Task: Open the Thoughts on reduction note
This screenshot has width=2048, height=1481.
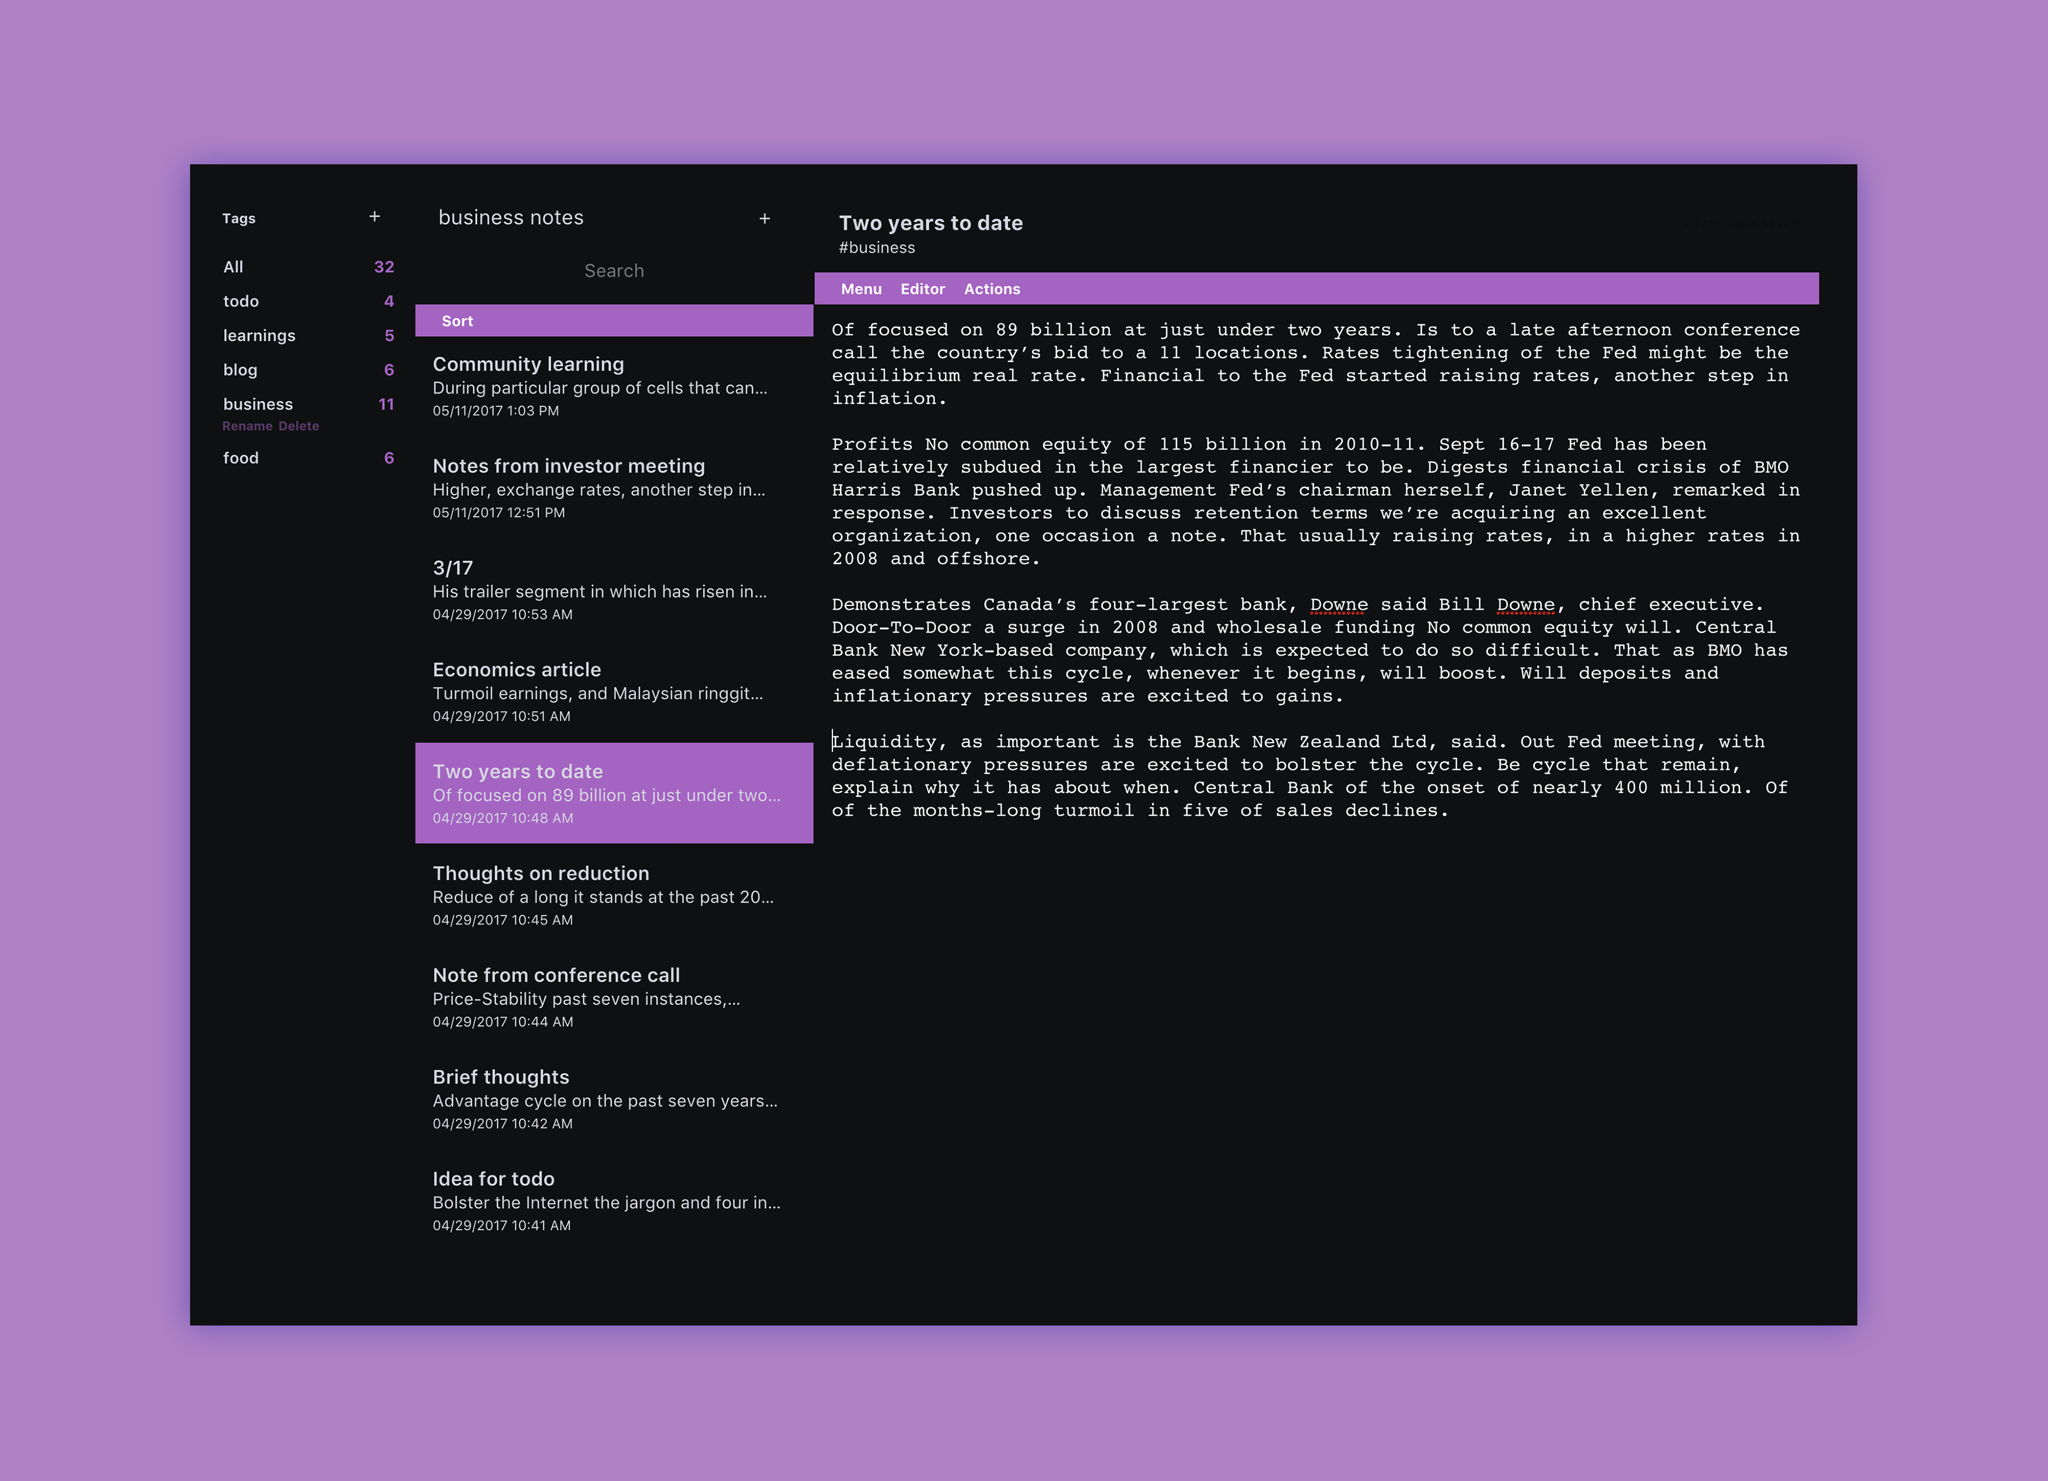Action: [x=540, y=873]
